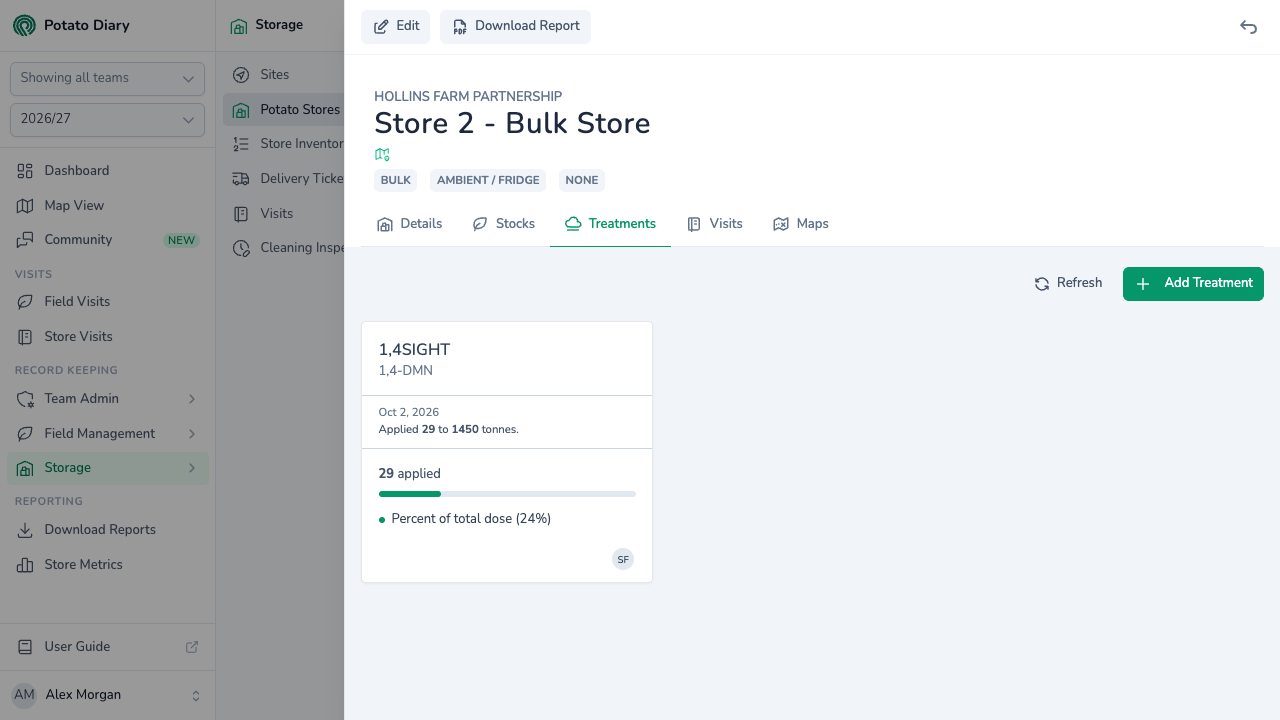1280x720 pixels.
Task: Open Potato Stores in Storage menu
Action: 284,110
